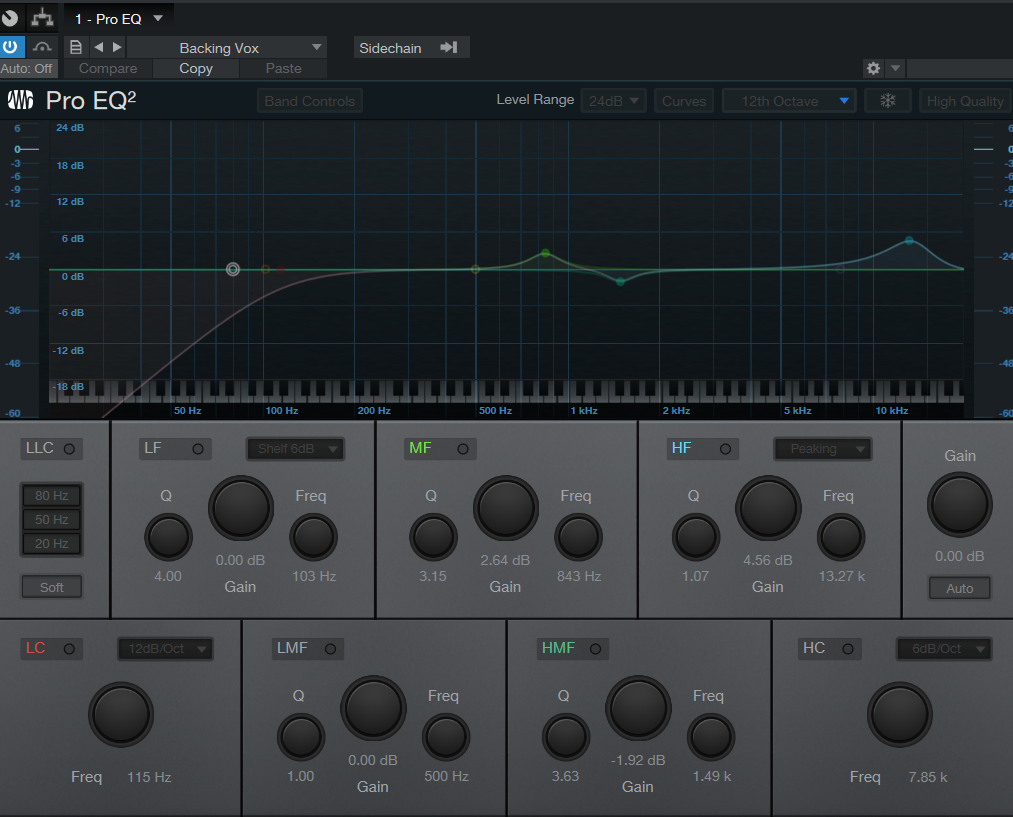Click the LF Q knob

pos(168,537)
